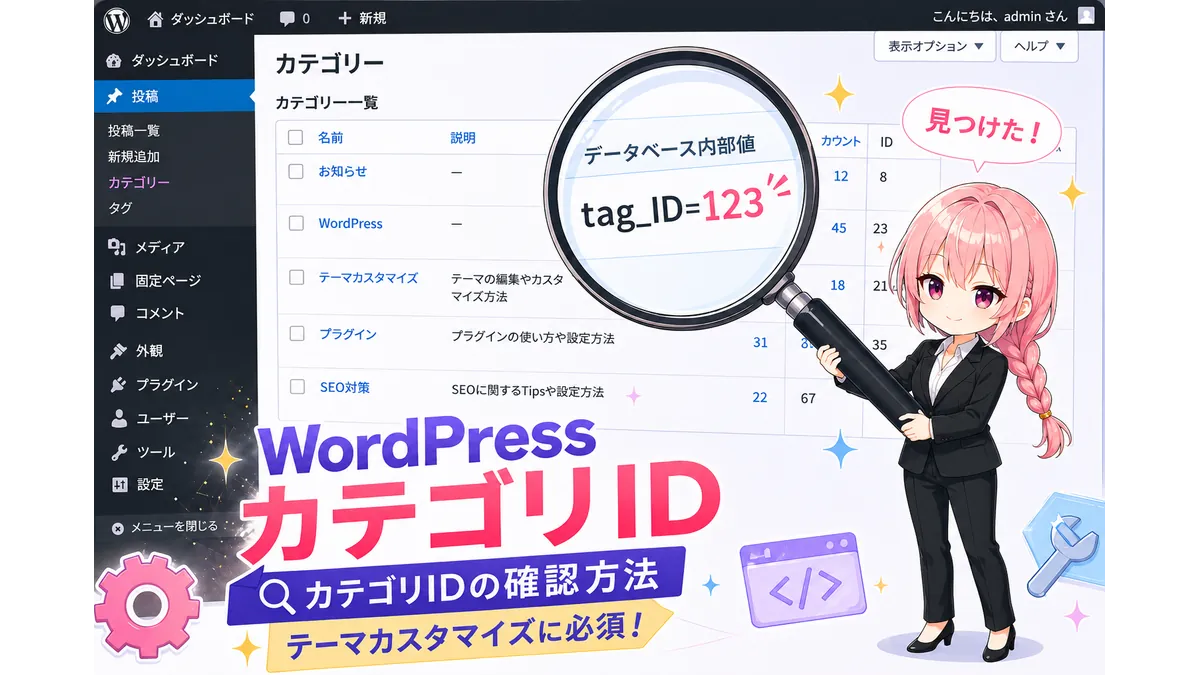Open the プラグイン category link in table
The image size is (1200, 675).
pyautogui.click(x=348, y=333)
